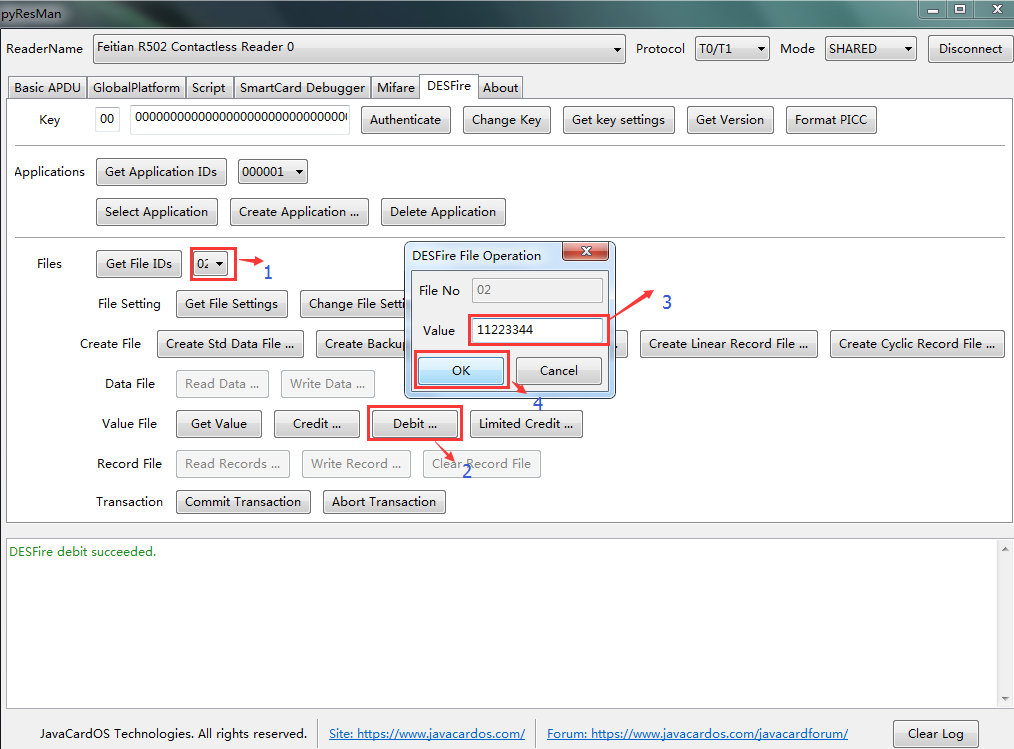The width and height of the screenshot is (1014, 749).
Task: Click the Disconnect button
Action: (970, 49)
